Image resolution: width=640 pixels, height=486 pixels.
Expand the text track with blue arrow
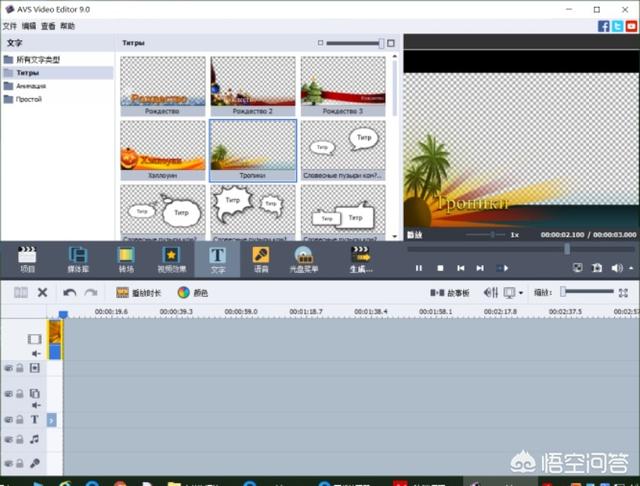click(x=51, y=420)
